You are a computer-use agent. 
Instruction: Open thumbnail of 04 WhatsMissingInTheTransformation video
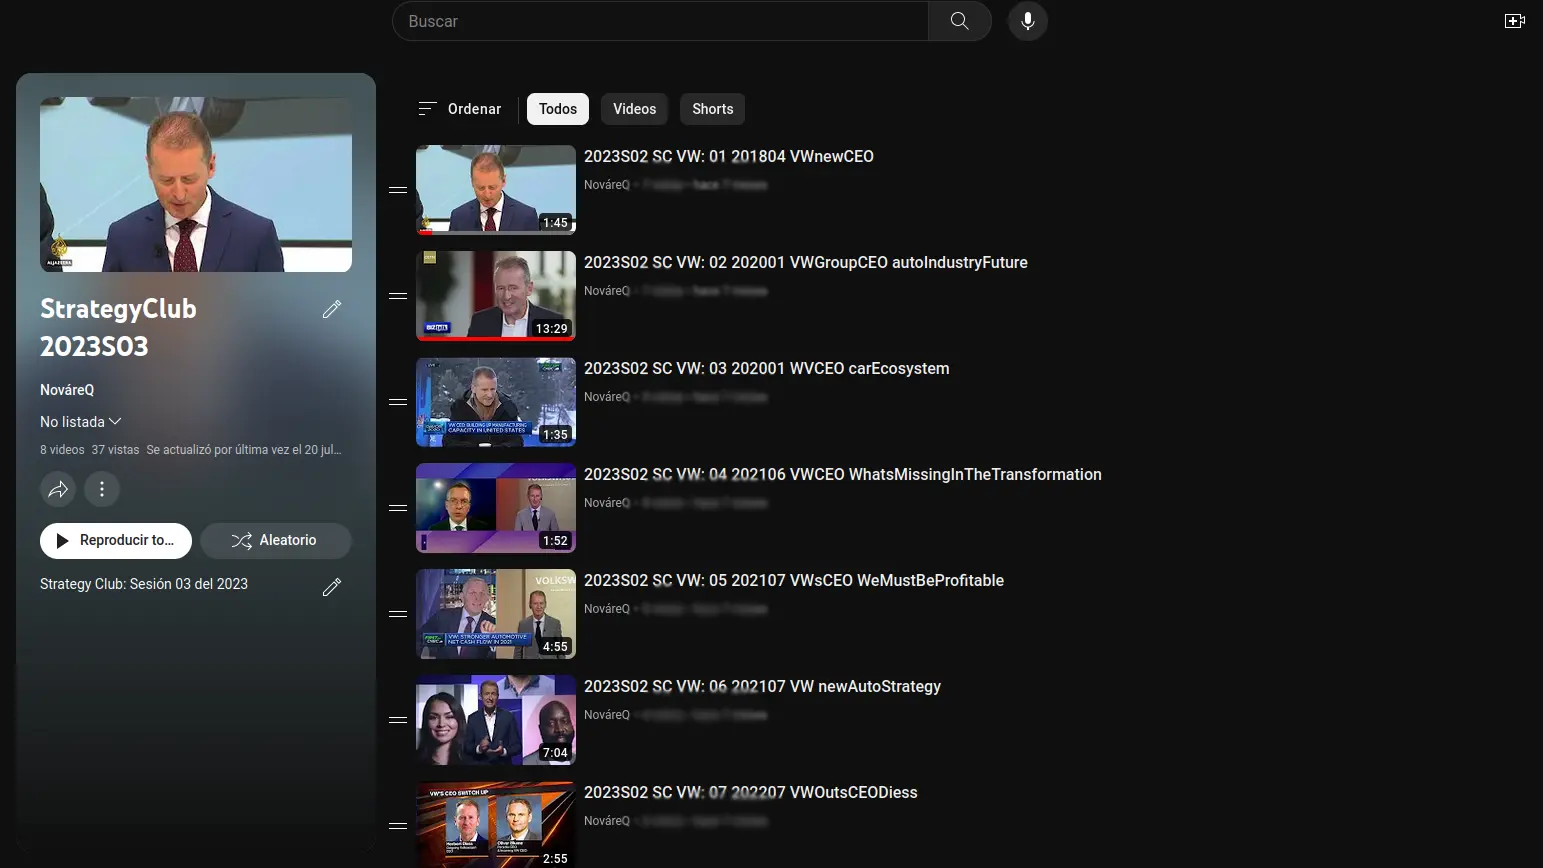click(496, 508)
